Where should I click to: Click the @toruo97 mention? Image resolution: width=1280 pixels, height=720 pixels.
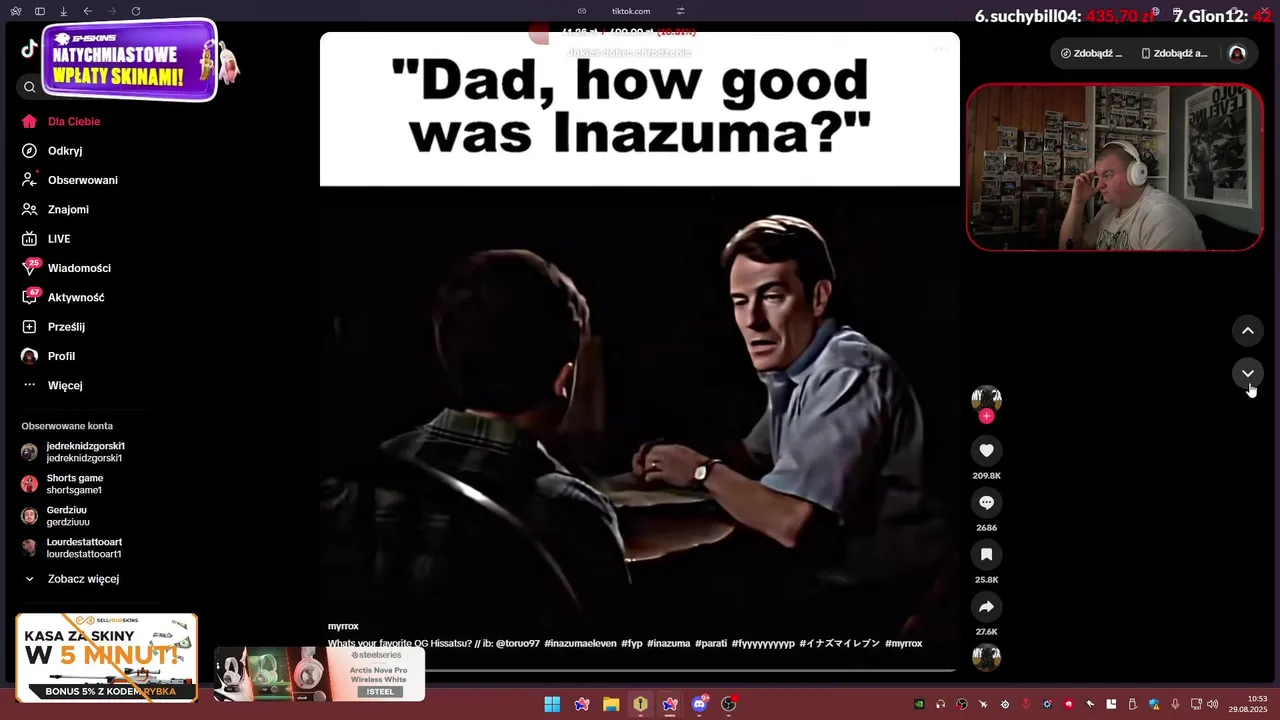point(517,643)
